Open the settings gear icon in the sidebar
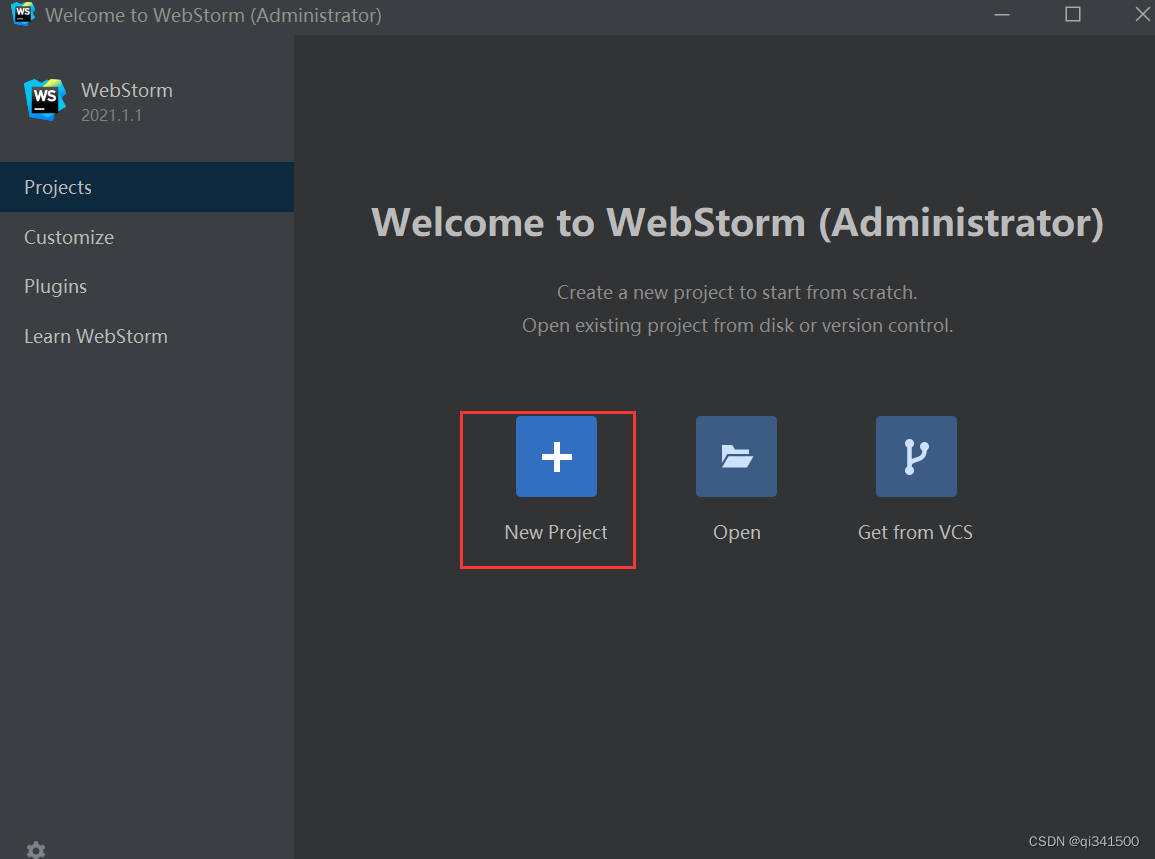Image resolution: width=1155 pixels, height=859 pixels. (x=35, y=850)
